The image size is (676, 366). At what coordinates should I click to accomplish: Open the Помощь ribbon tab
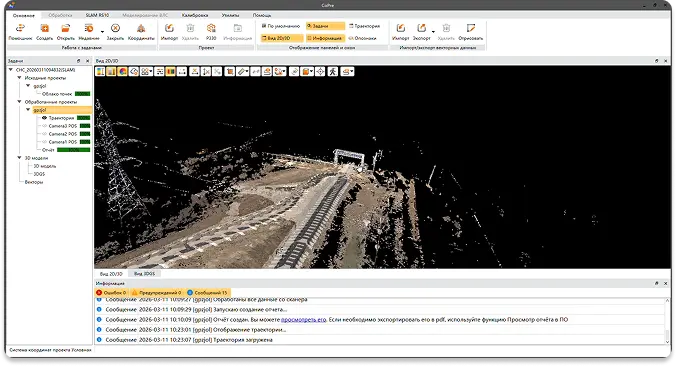click(262, 15)
